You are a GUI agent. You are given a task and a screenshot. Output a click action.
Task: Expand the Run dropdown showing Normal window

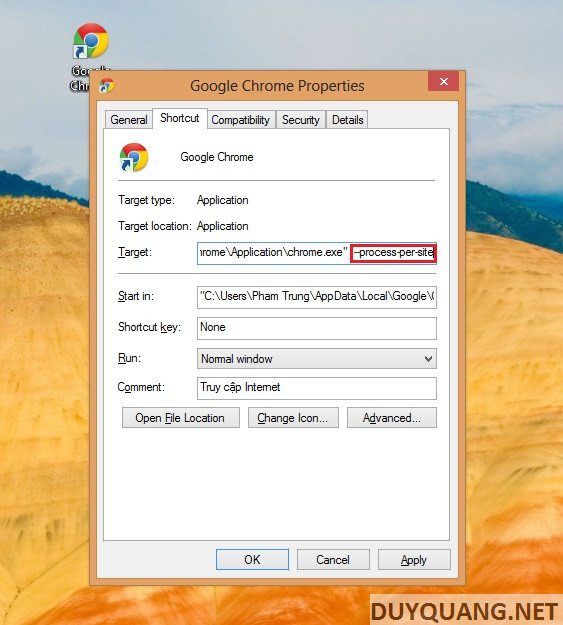[x=317, y=359]
